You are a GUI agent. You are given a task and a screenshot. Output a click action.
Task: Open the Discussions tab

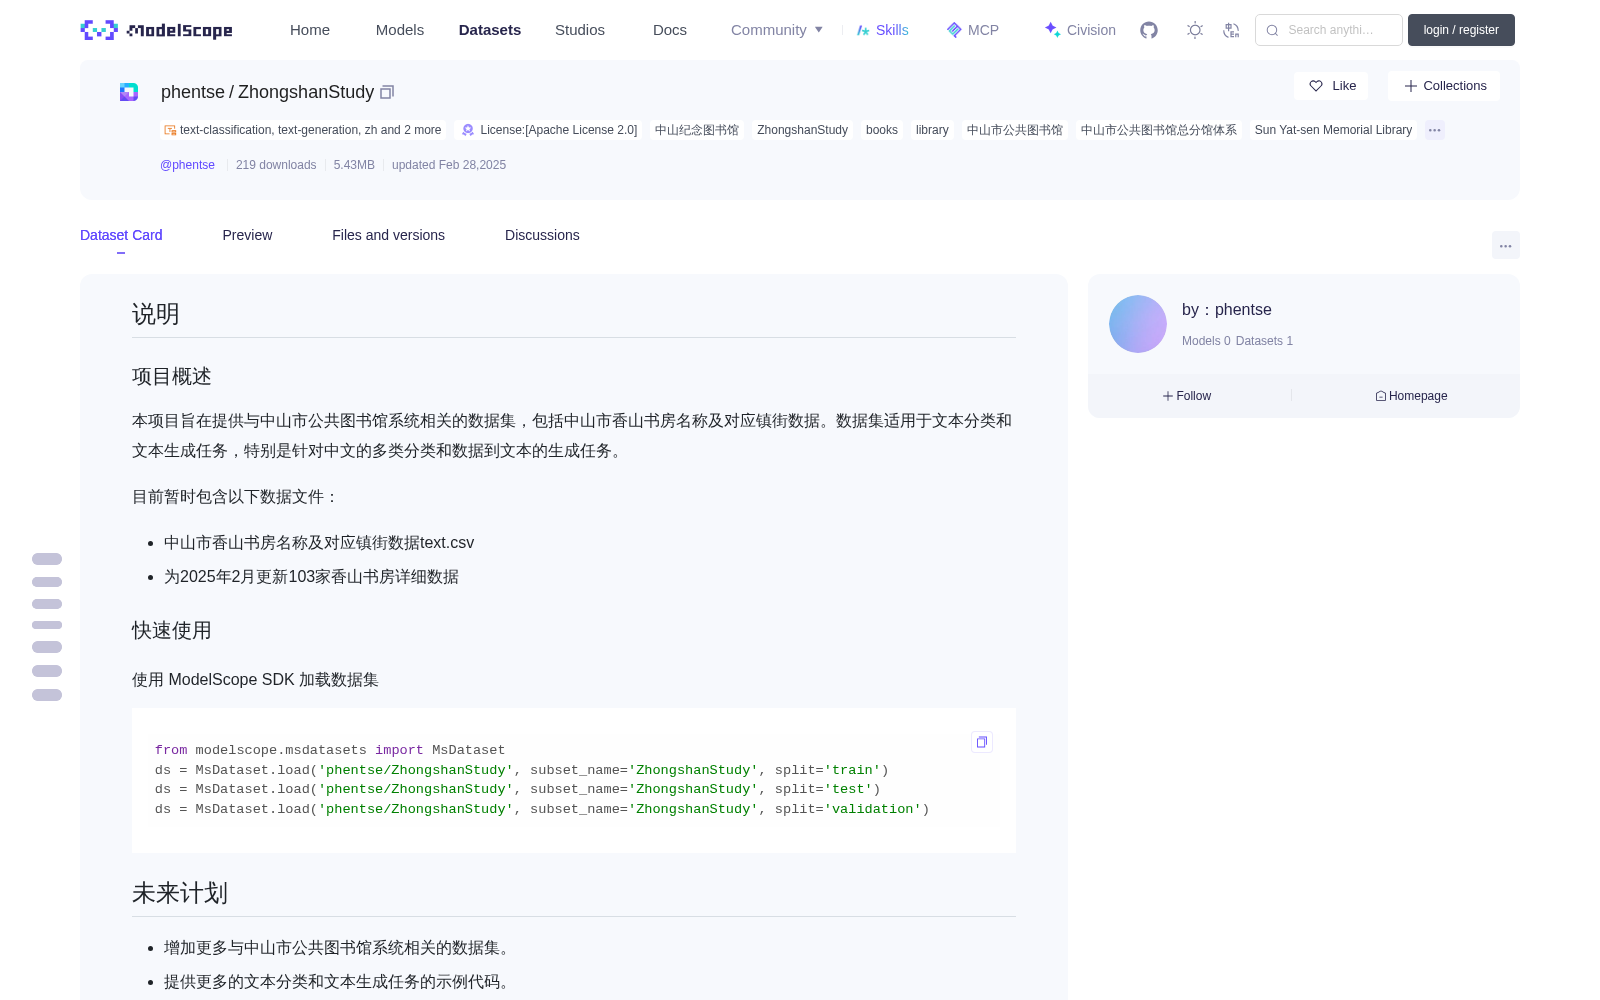(x=542, y=235)
